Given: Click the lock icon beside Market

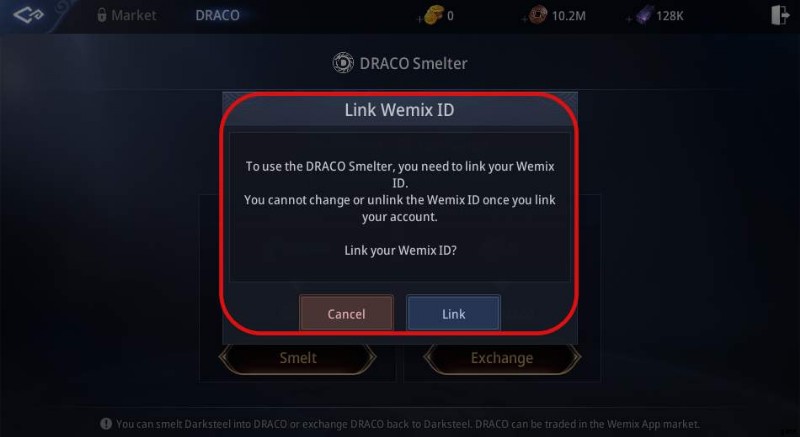Looking at the screenshot, I should [x=102, y=15].
